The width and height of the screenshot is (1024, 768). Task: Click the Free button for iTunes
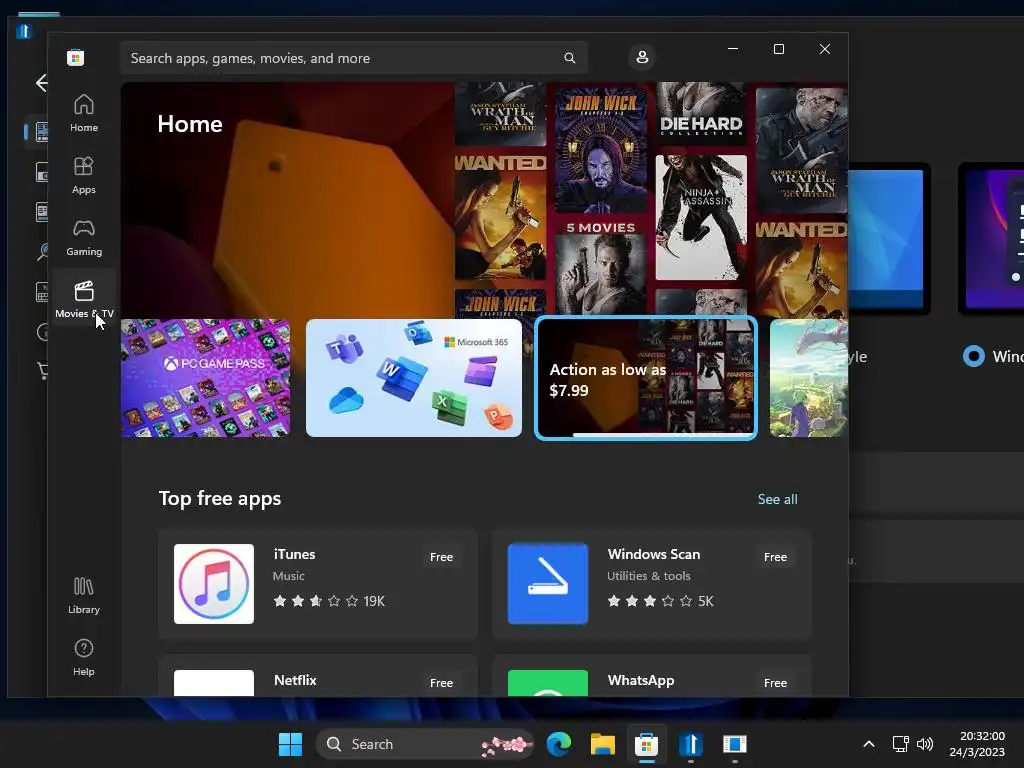click(441, 557)
